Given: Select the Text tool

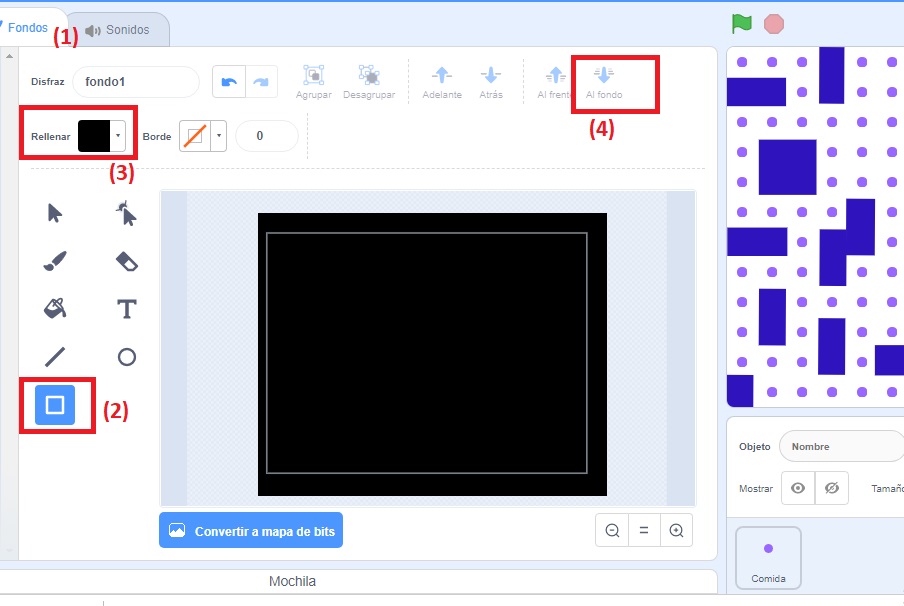Looking at the screenshot, I should click(x=126, y=309).
